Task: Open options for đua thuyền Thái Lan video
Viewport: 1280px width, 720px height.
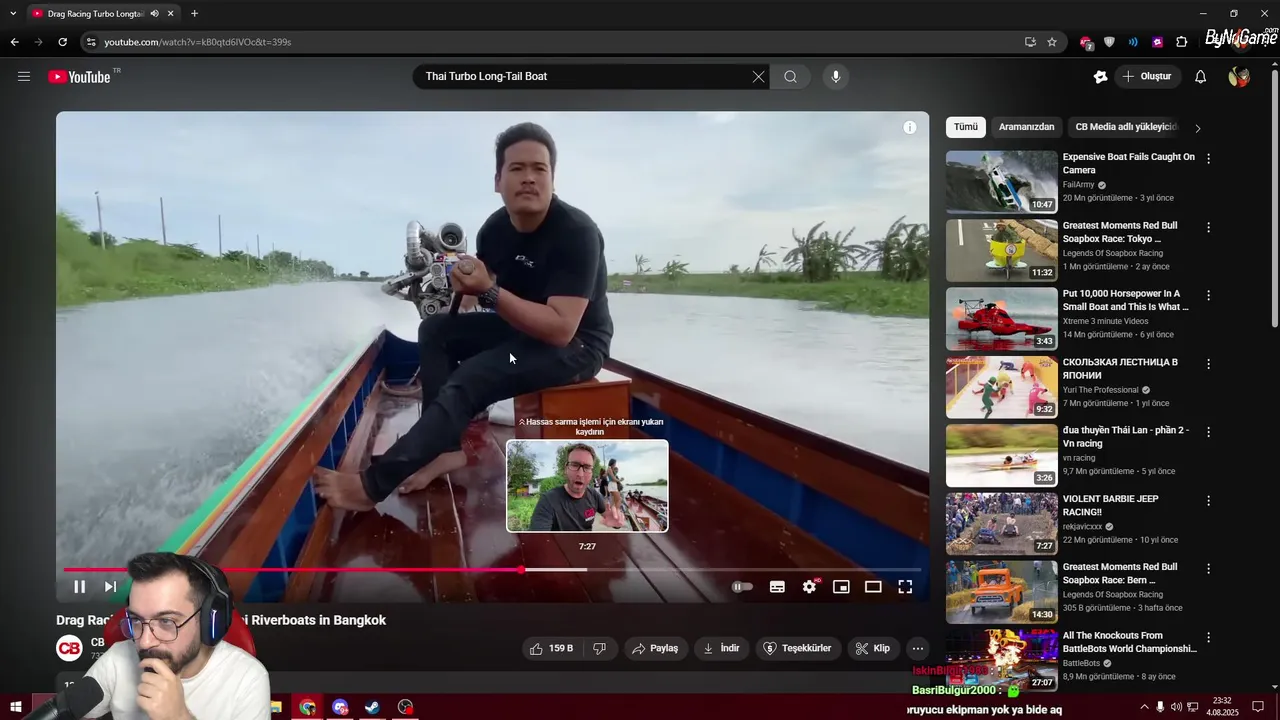Action: (x=1208, y=431)
